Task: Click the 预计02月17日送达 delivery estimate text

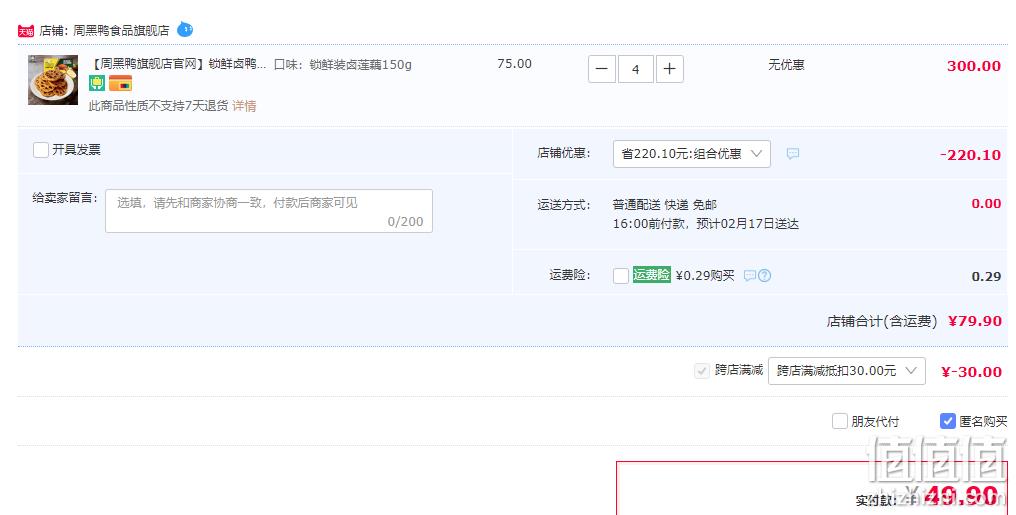Action: [x=748, y=223]
